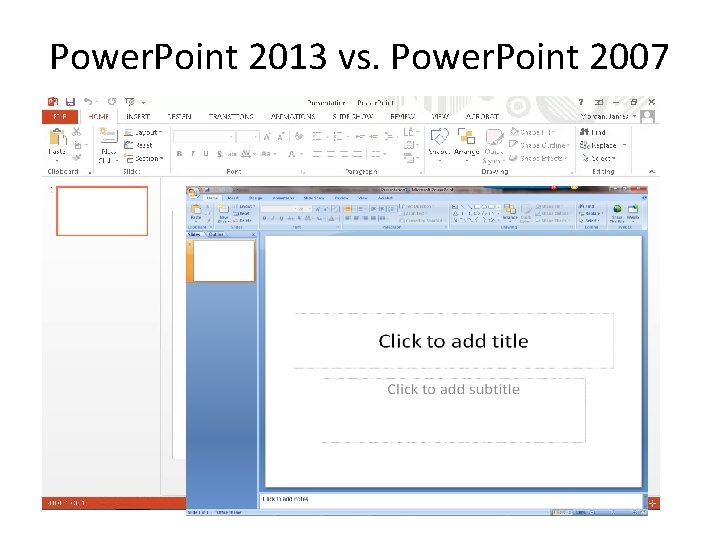
Task: Click orange zoom fit button in 2013 status bar
Action: (652, 503)
